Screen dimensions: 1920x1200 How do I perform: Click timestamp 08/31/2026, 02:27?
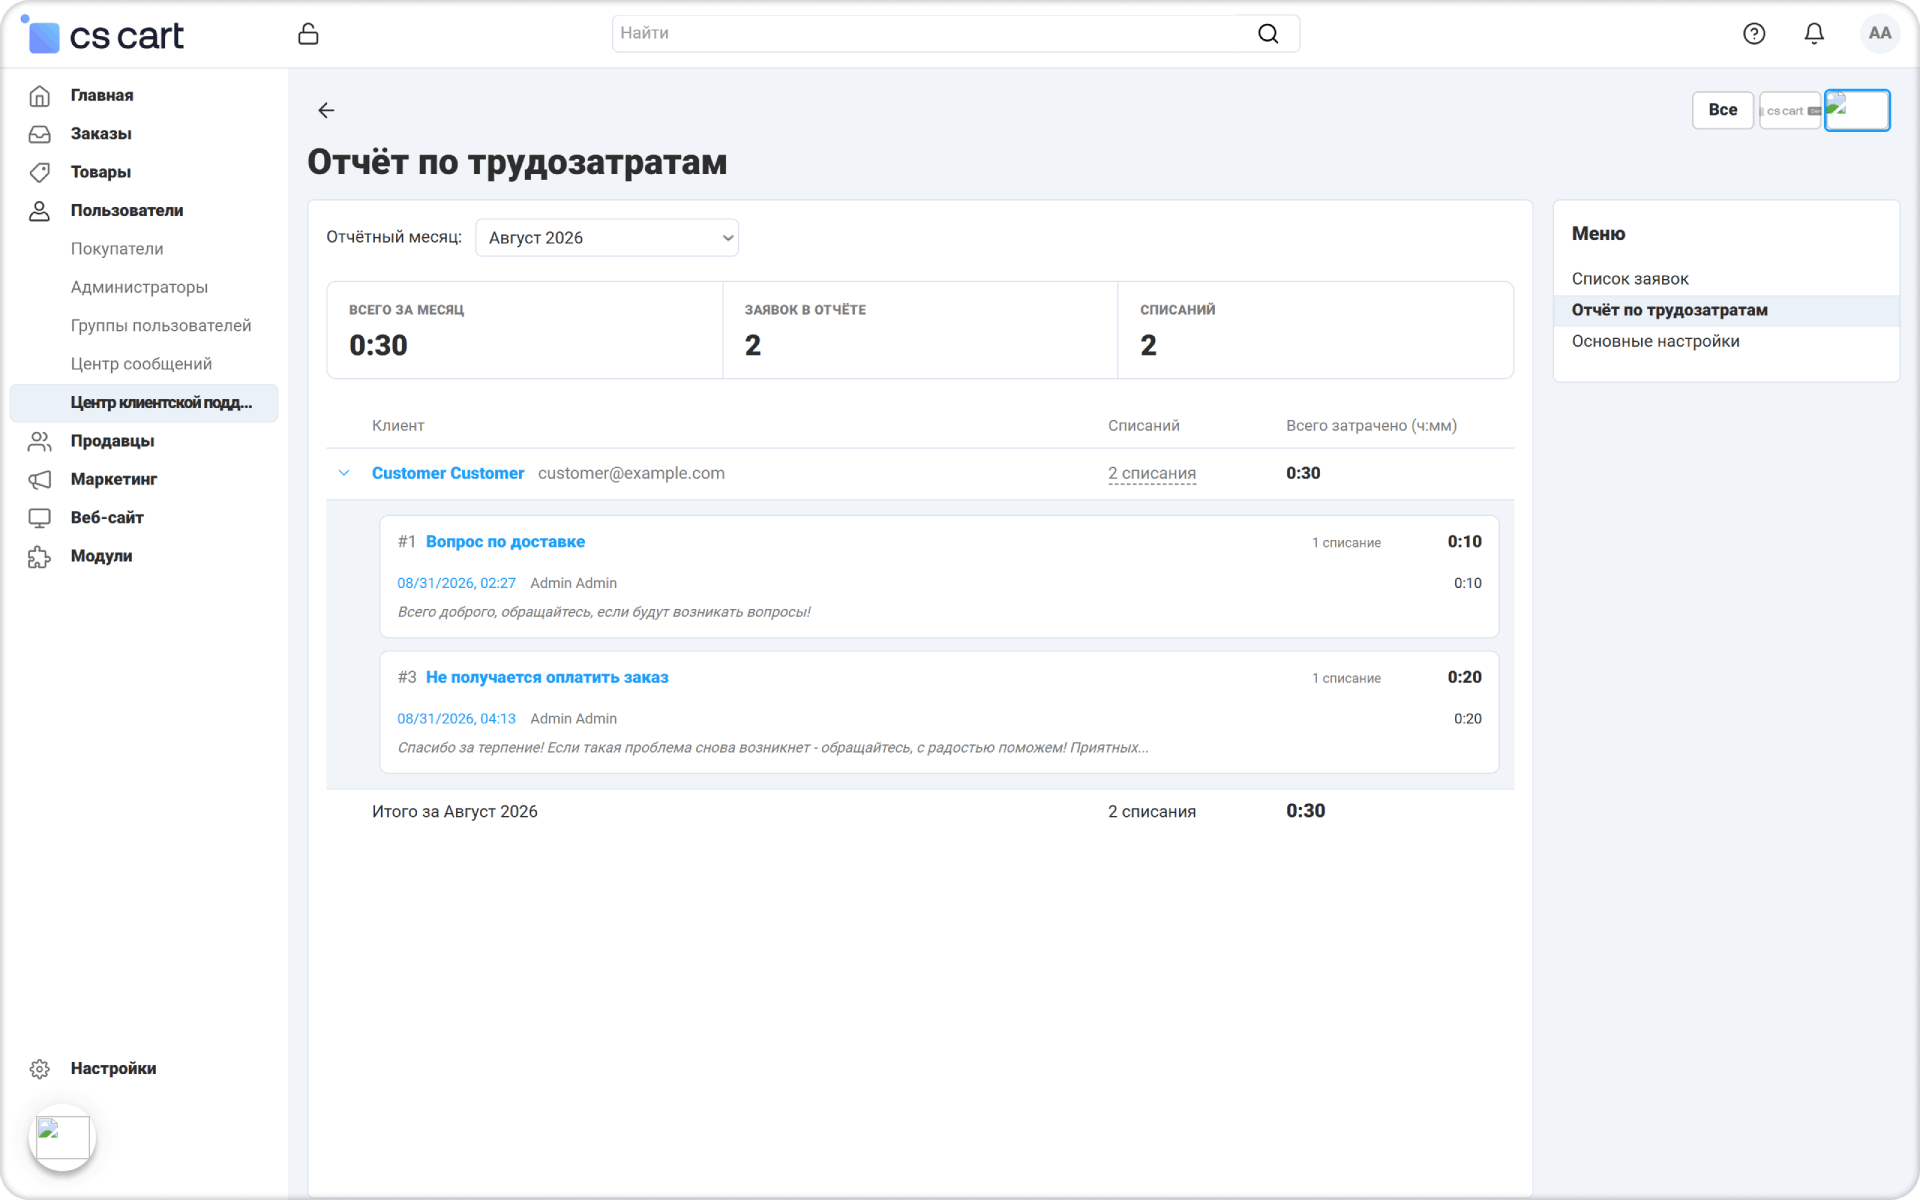[x=456, y=583]
